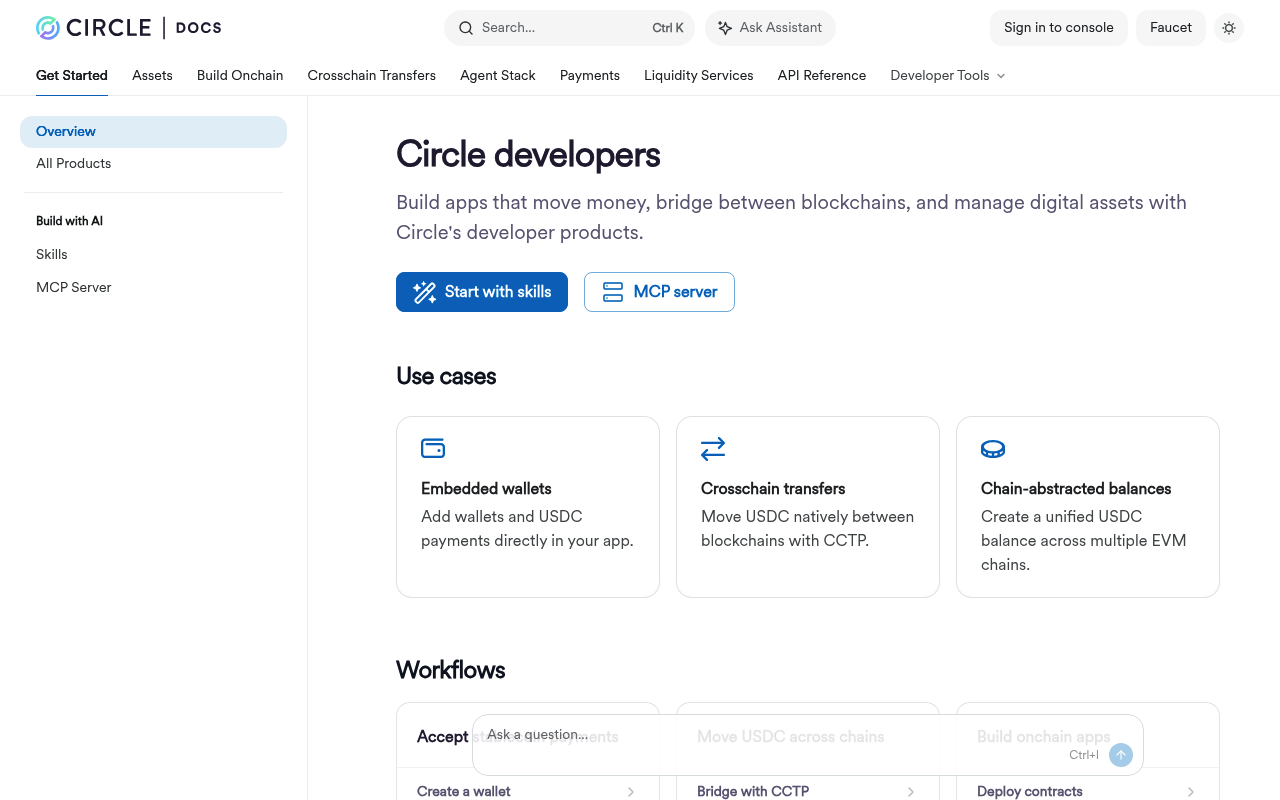The height and width of the screenshot is (800, 1280).
Task: Select Skills in the sidebar
Action: click(153, 254)
